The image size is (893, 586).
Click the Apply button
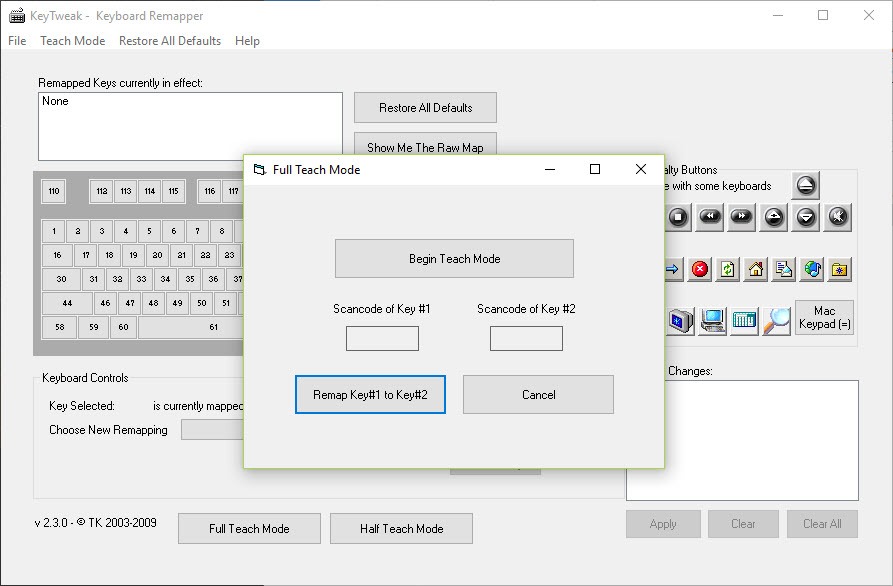[663, 524]
